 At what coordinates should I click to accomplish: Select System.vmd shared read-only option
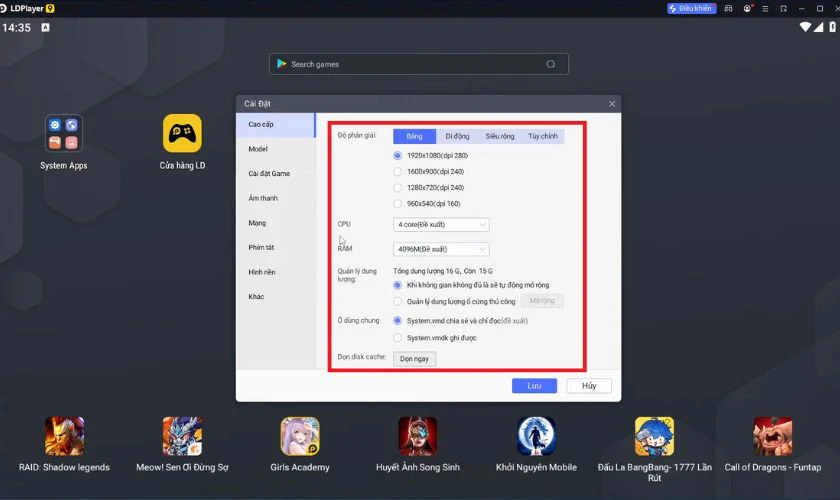pos(397,320)
